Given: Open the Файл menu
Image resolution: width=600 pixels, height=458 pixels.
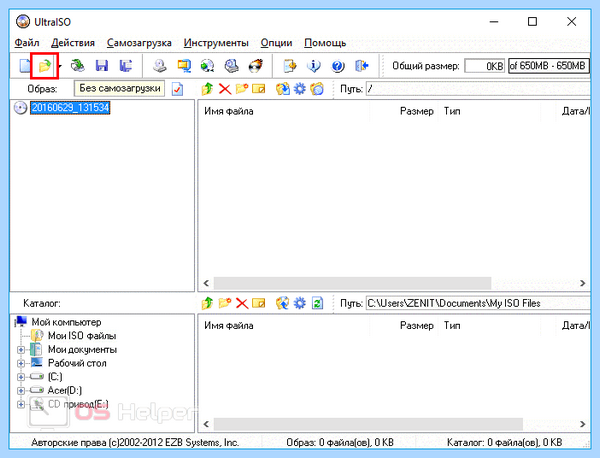Looking at the screenshot, I should [x=27, y=42].
